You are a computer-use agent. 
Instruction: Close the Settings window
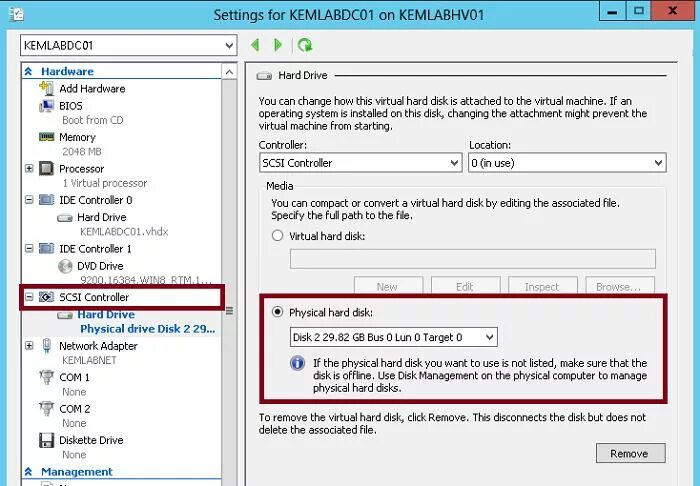[x=672, y=11]
